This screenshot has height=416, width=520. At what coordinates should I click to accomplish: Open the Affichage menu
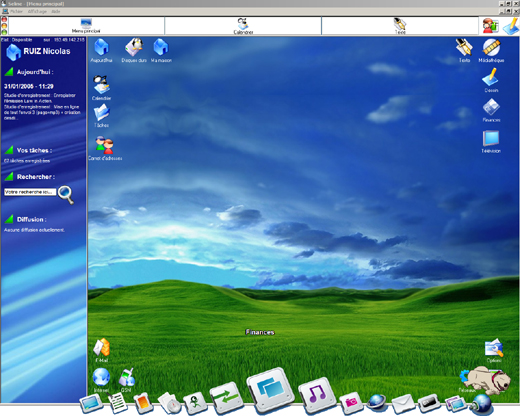pos(37,11)
